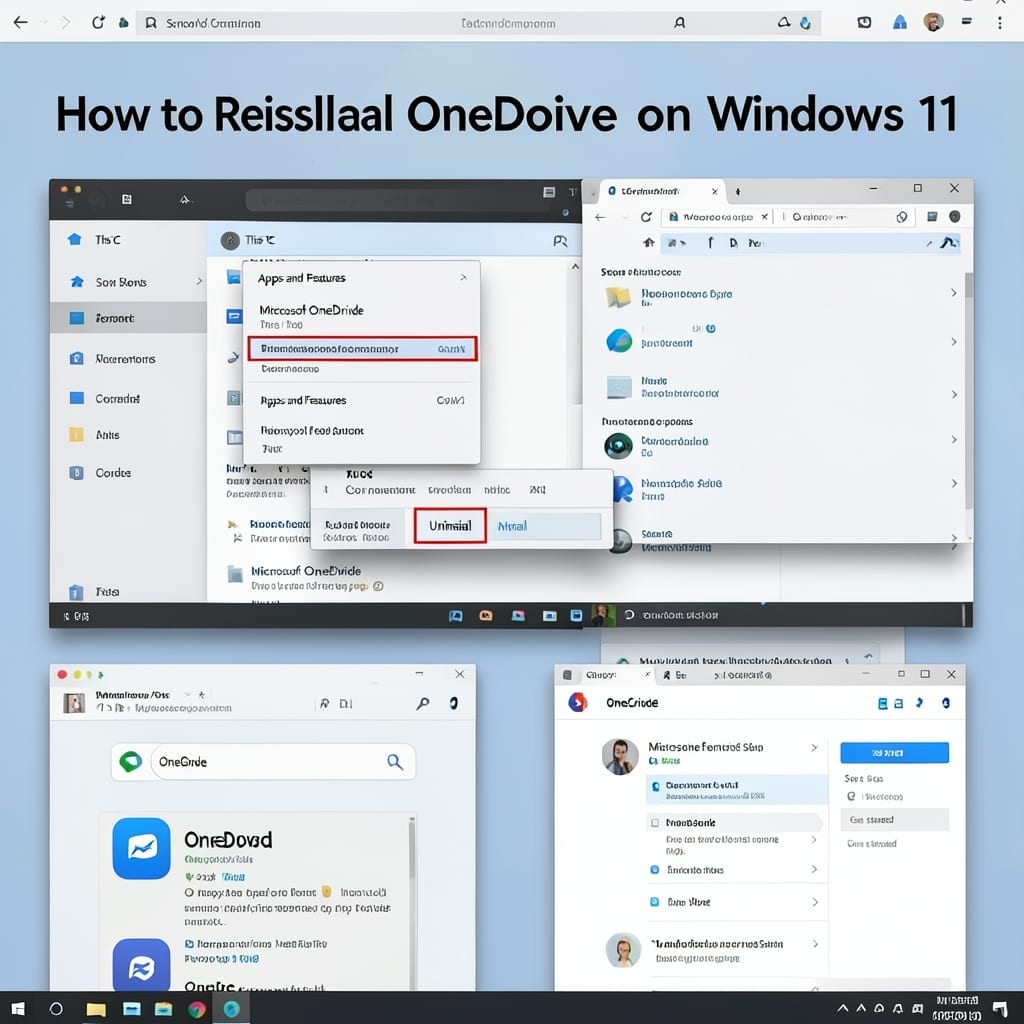Click the scroll-up arrow in the settings list
This screenshot has height=1024, width=1024.
pos(575,266)
